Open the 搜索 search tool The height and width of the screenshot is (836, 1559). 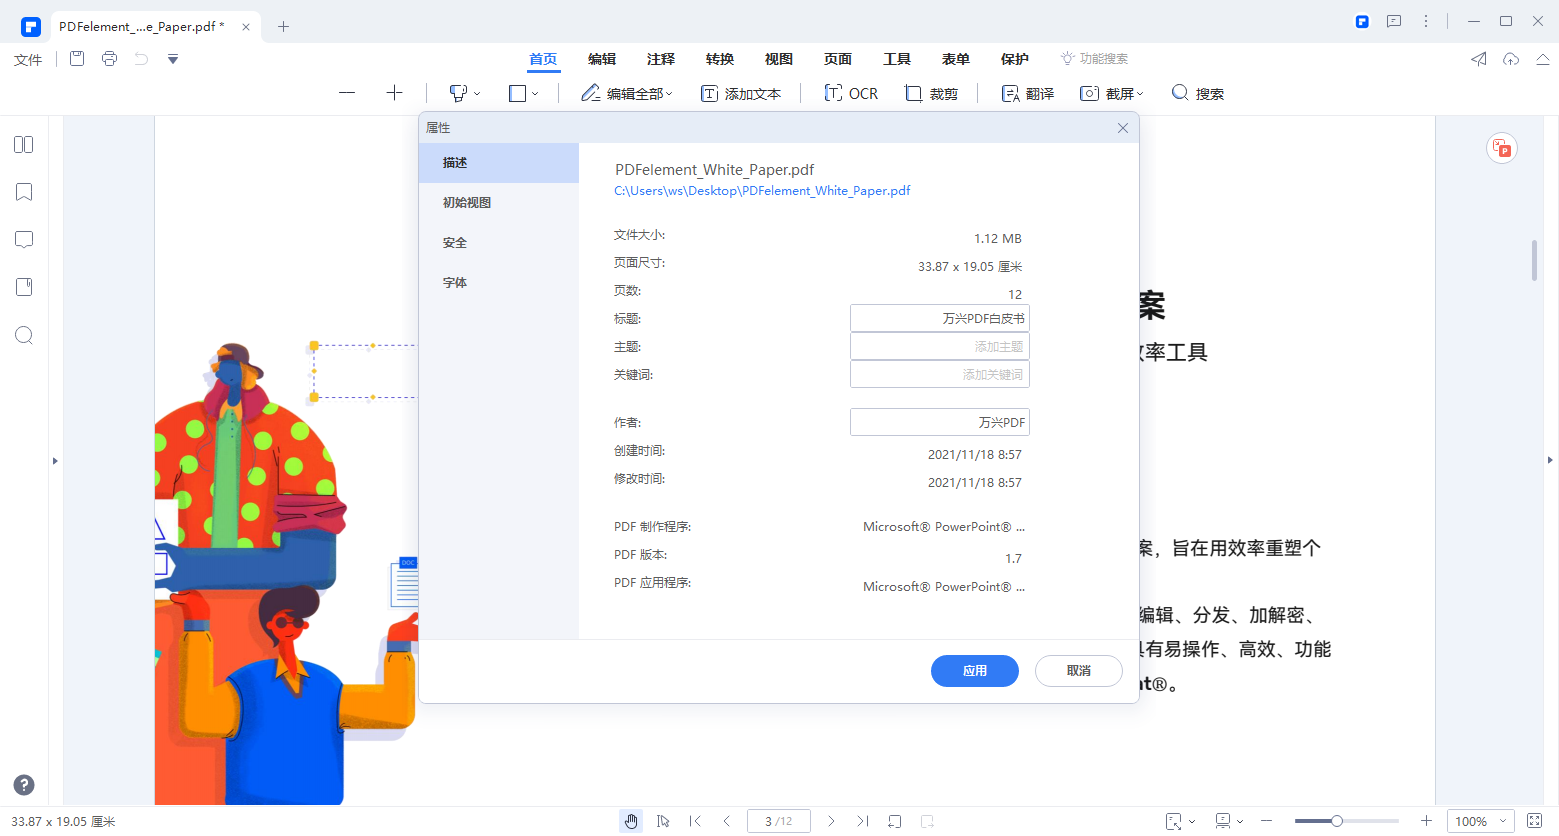(x=1197, y=92)
